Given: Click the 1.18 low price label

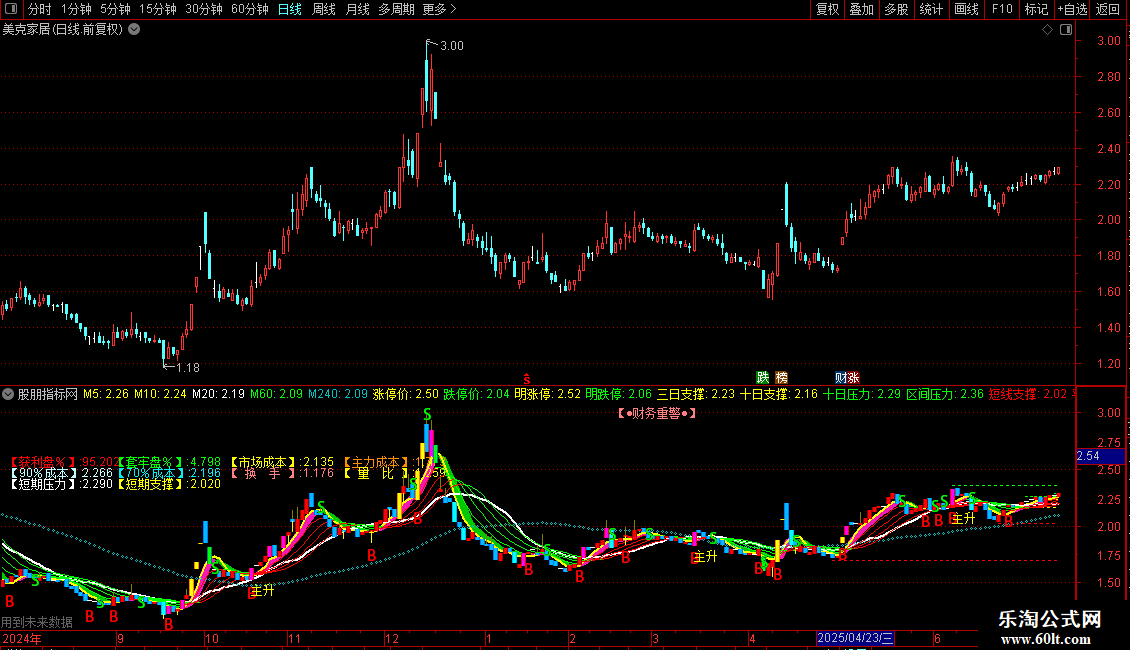Looking at the screenshot, I should coord(187,368).
